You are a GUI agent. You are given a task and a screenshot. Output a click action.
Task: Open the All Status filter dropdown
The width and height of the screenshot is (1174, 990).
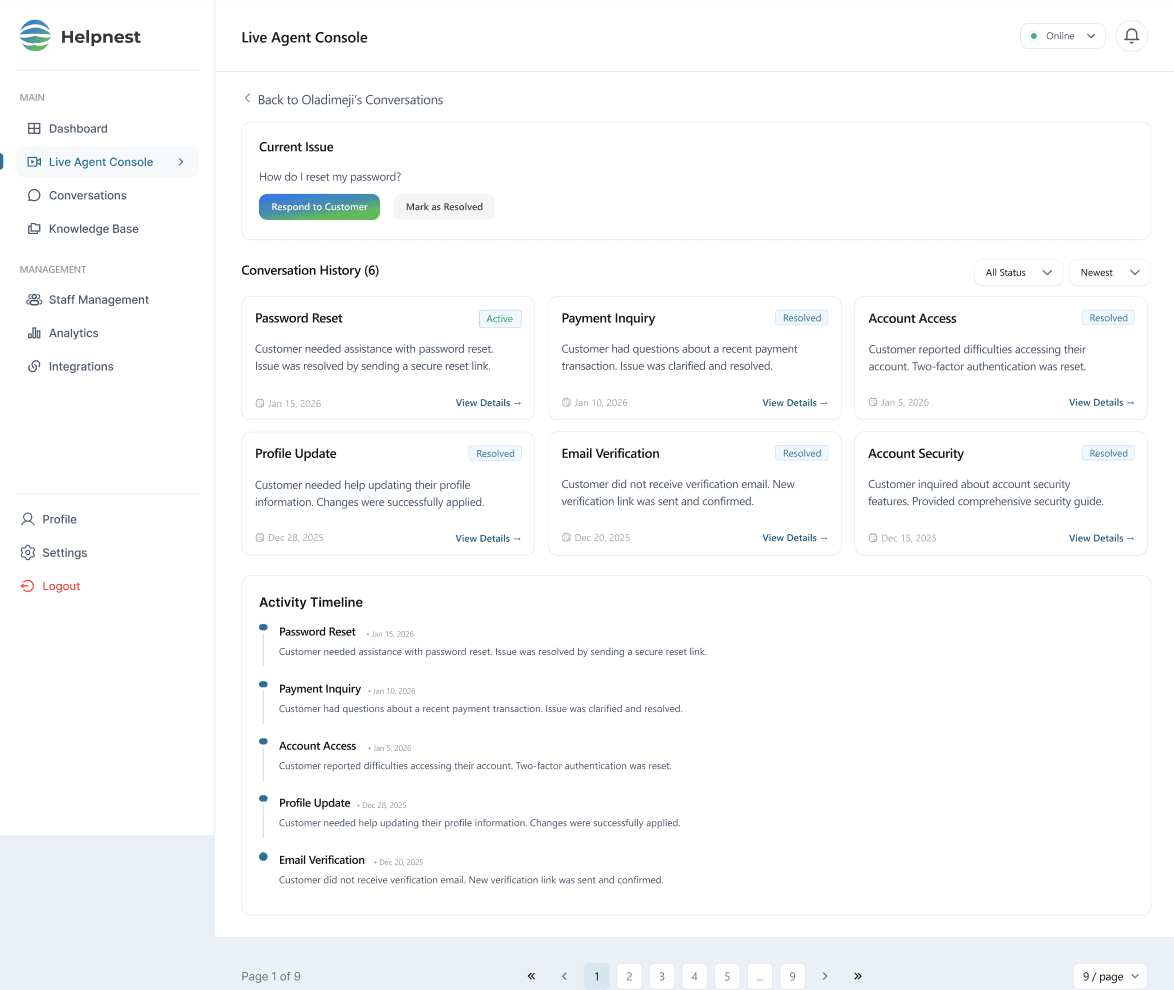coord(1018,273)
